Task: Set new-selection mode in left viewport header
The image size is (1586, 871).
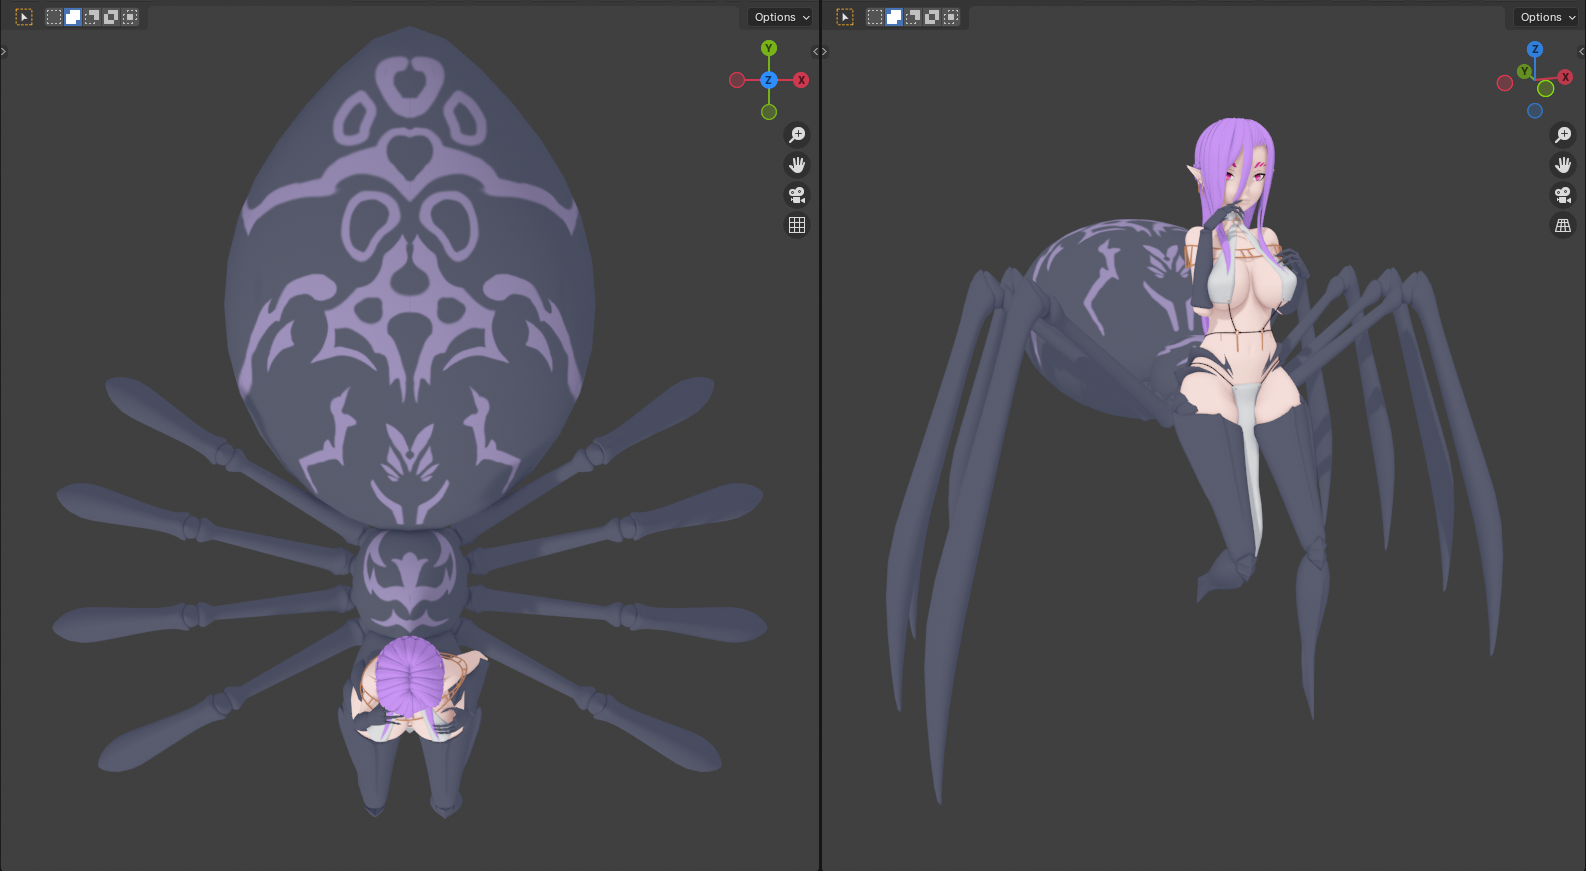Action: coord(54,17)
